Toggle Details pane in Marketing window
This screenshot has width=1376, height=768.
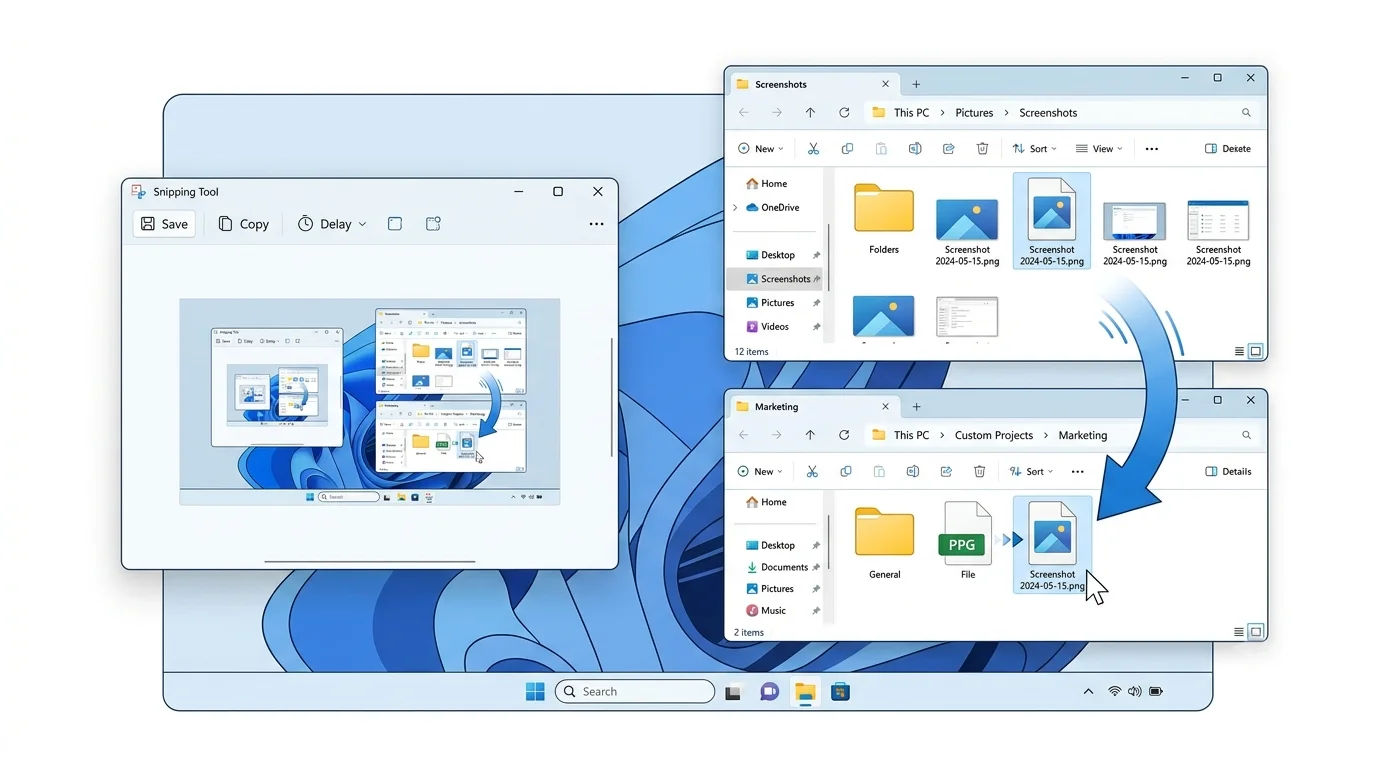tap(1229, 471)
